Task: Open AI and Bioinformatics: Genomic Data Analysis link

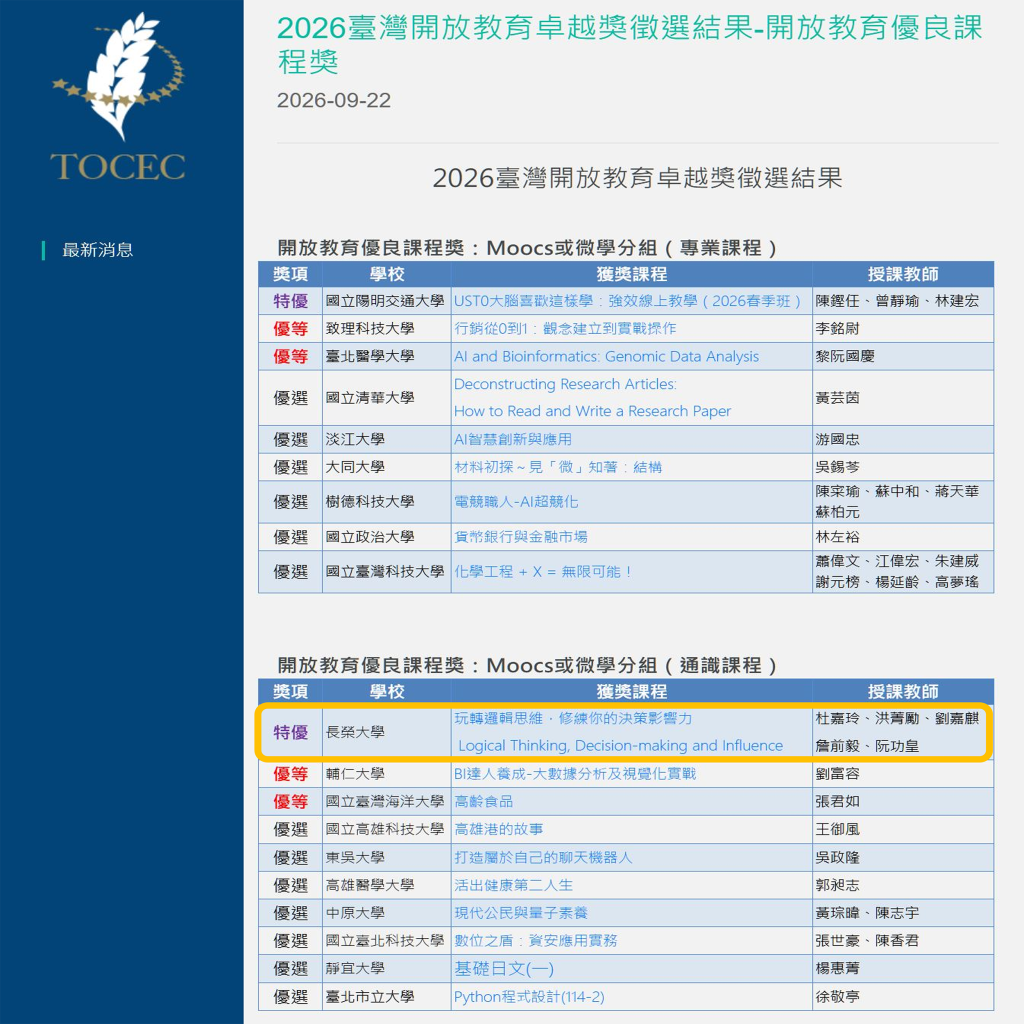Action: 606,357
